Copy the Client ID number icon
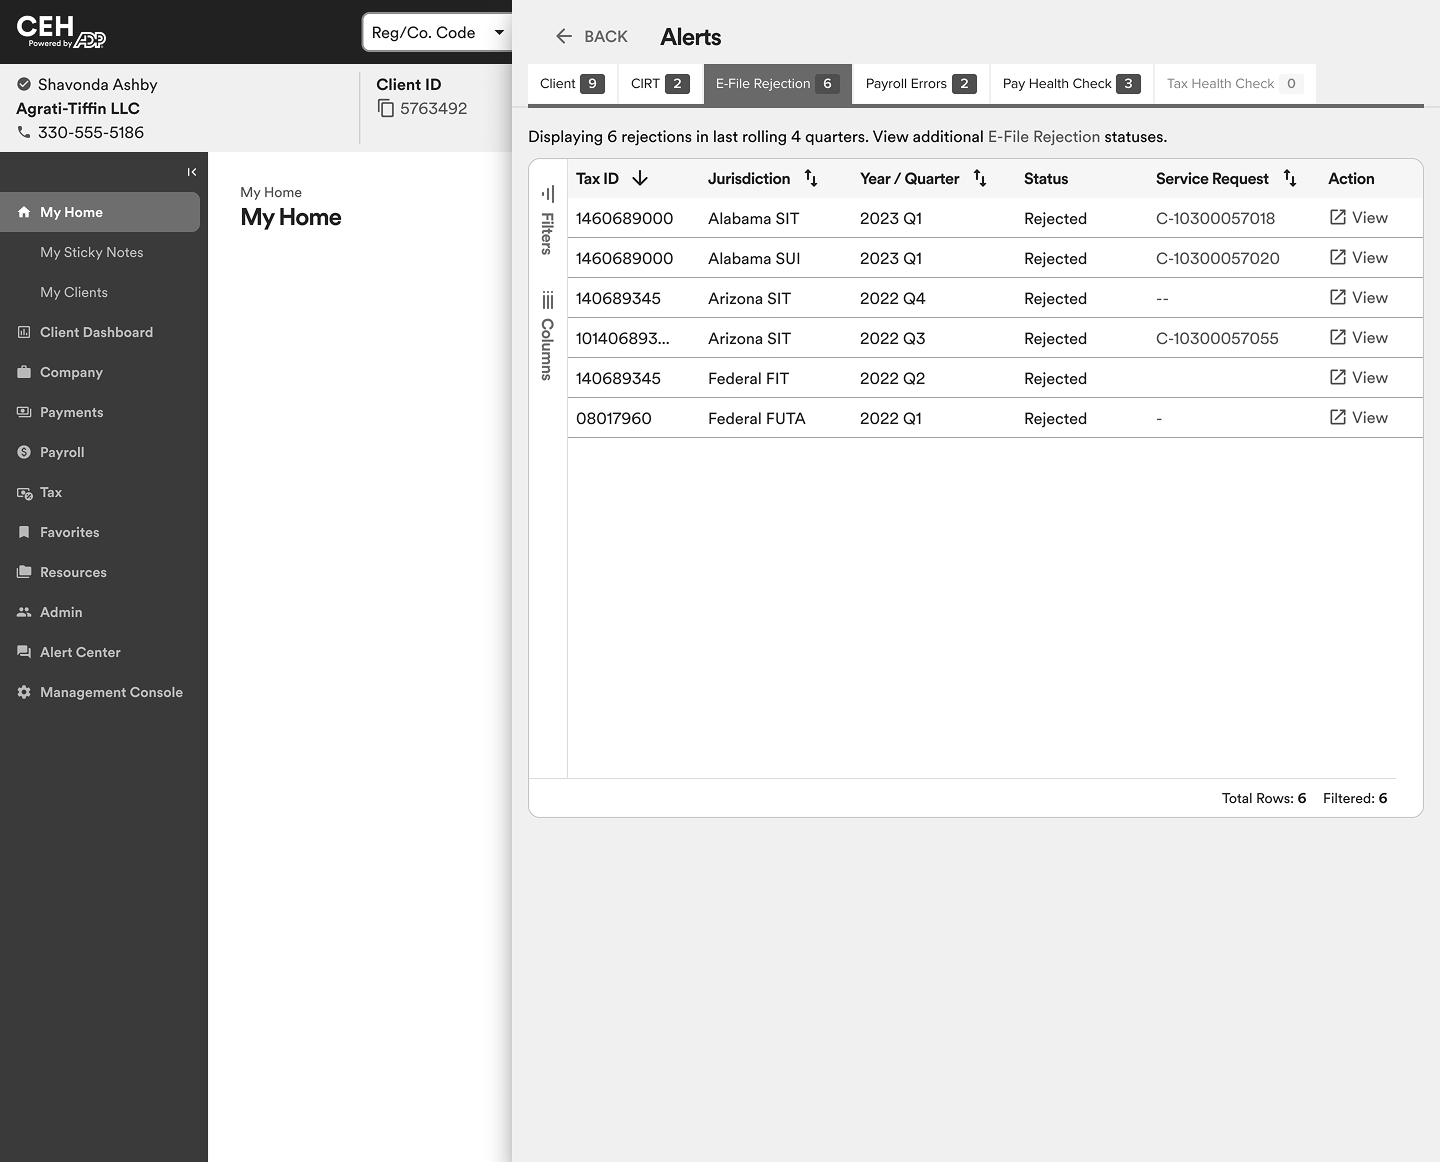Image resolution: width=1440 pixels, height=1162 pixels. click(386, 108)
